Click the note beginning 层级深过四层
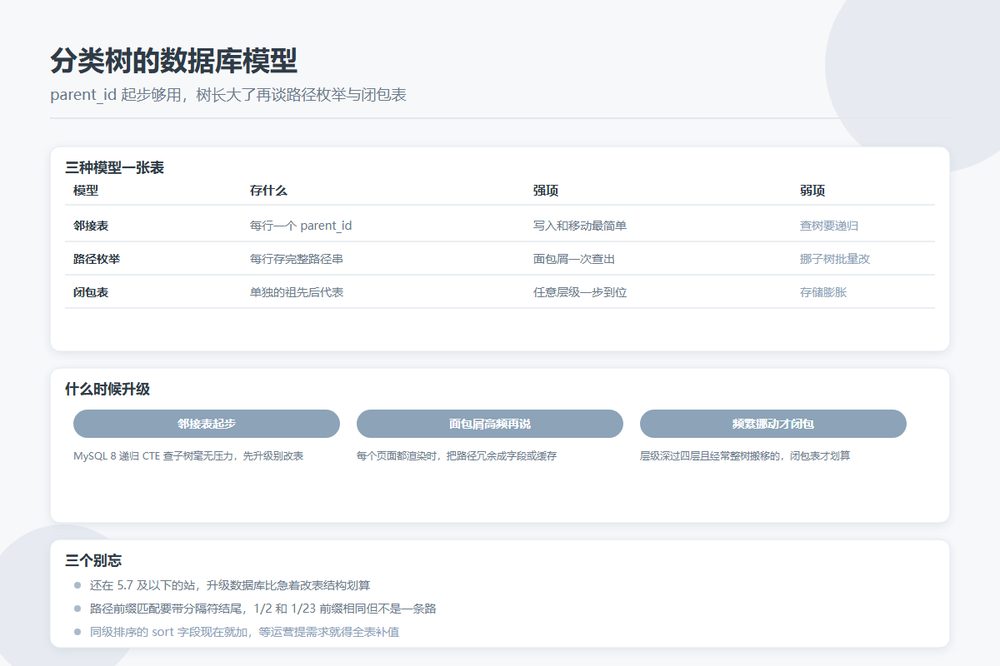Screen dimensions: 1000x666 [x=745, y=456]
